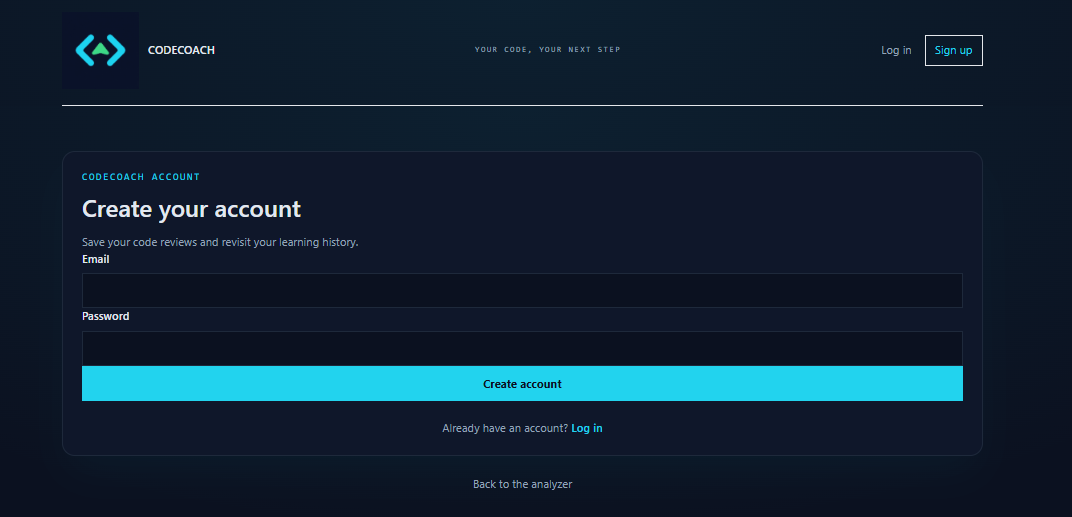Open the Log in header link

point(896,50)
